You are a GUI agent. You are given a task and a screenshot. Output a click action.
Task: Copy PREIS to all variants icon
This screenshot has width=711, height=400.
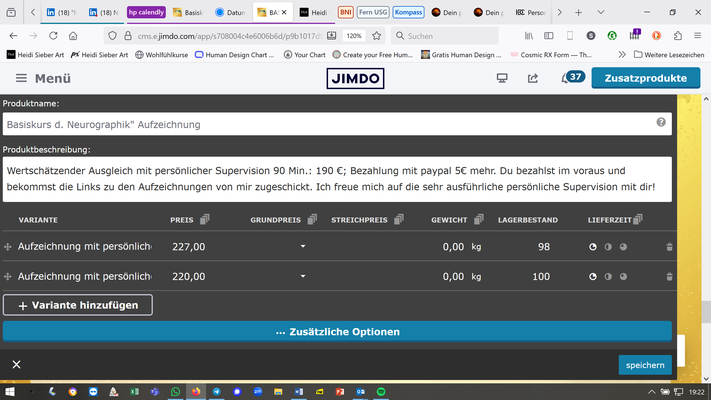coord(205,220)
